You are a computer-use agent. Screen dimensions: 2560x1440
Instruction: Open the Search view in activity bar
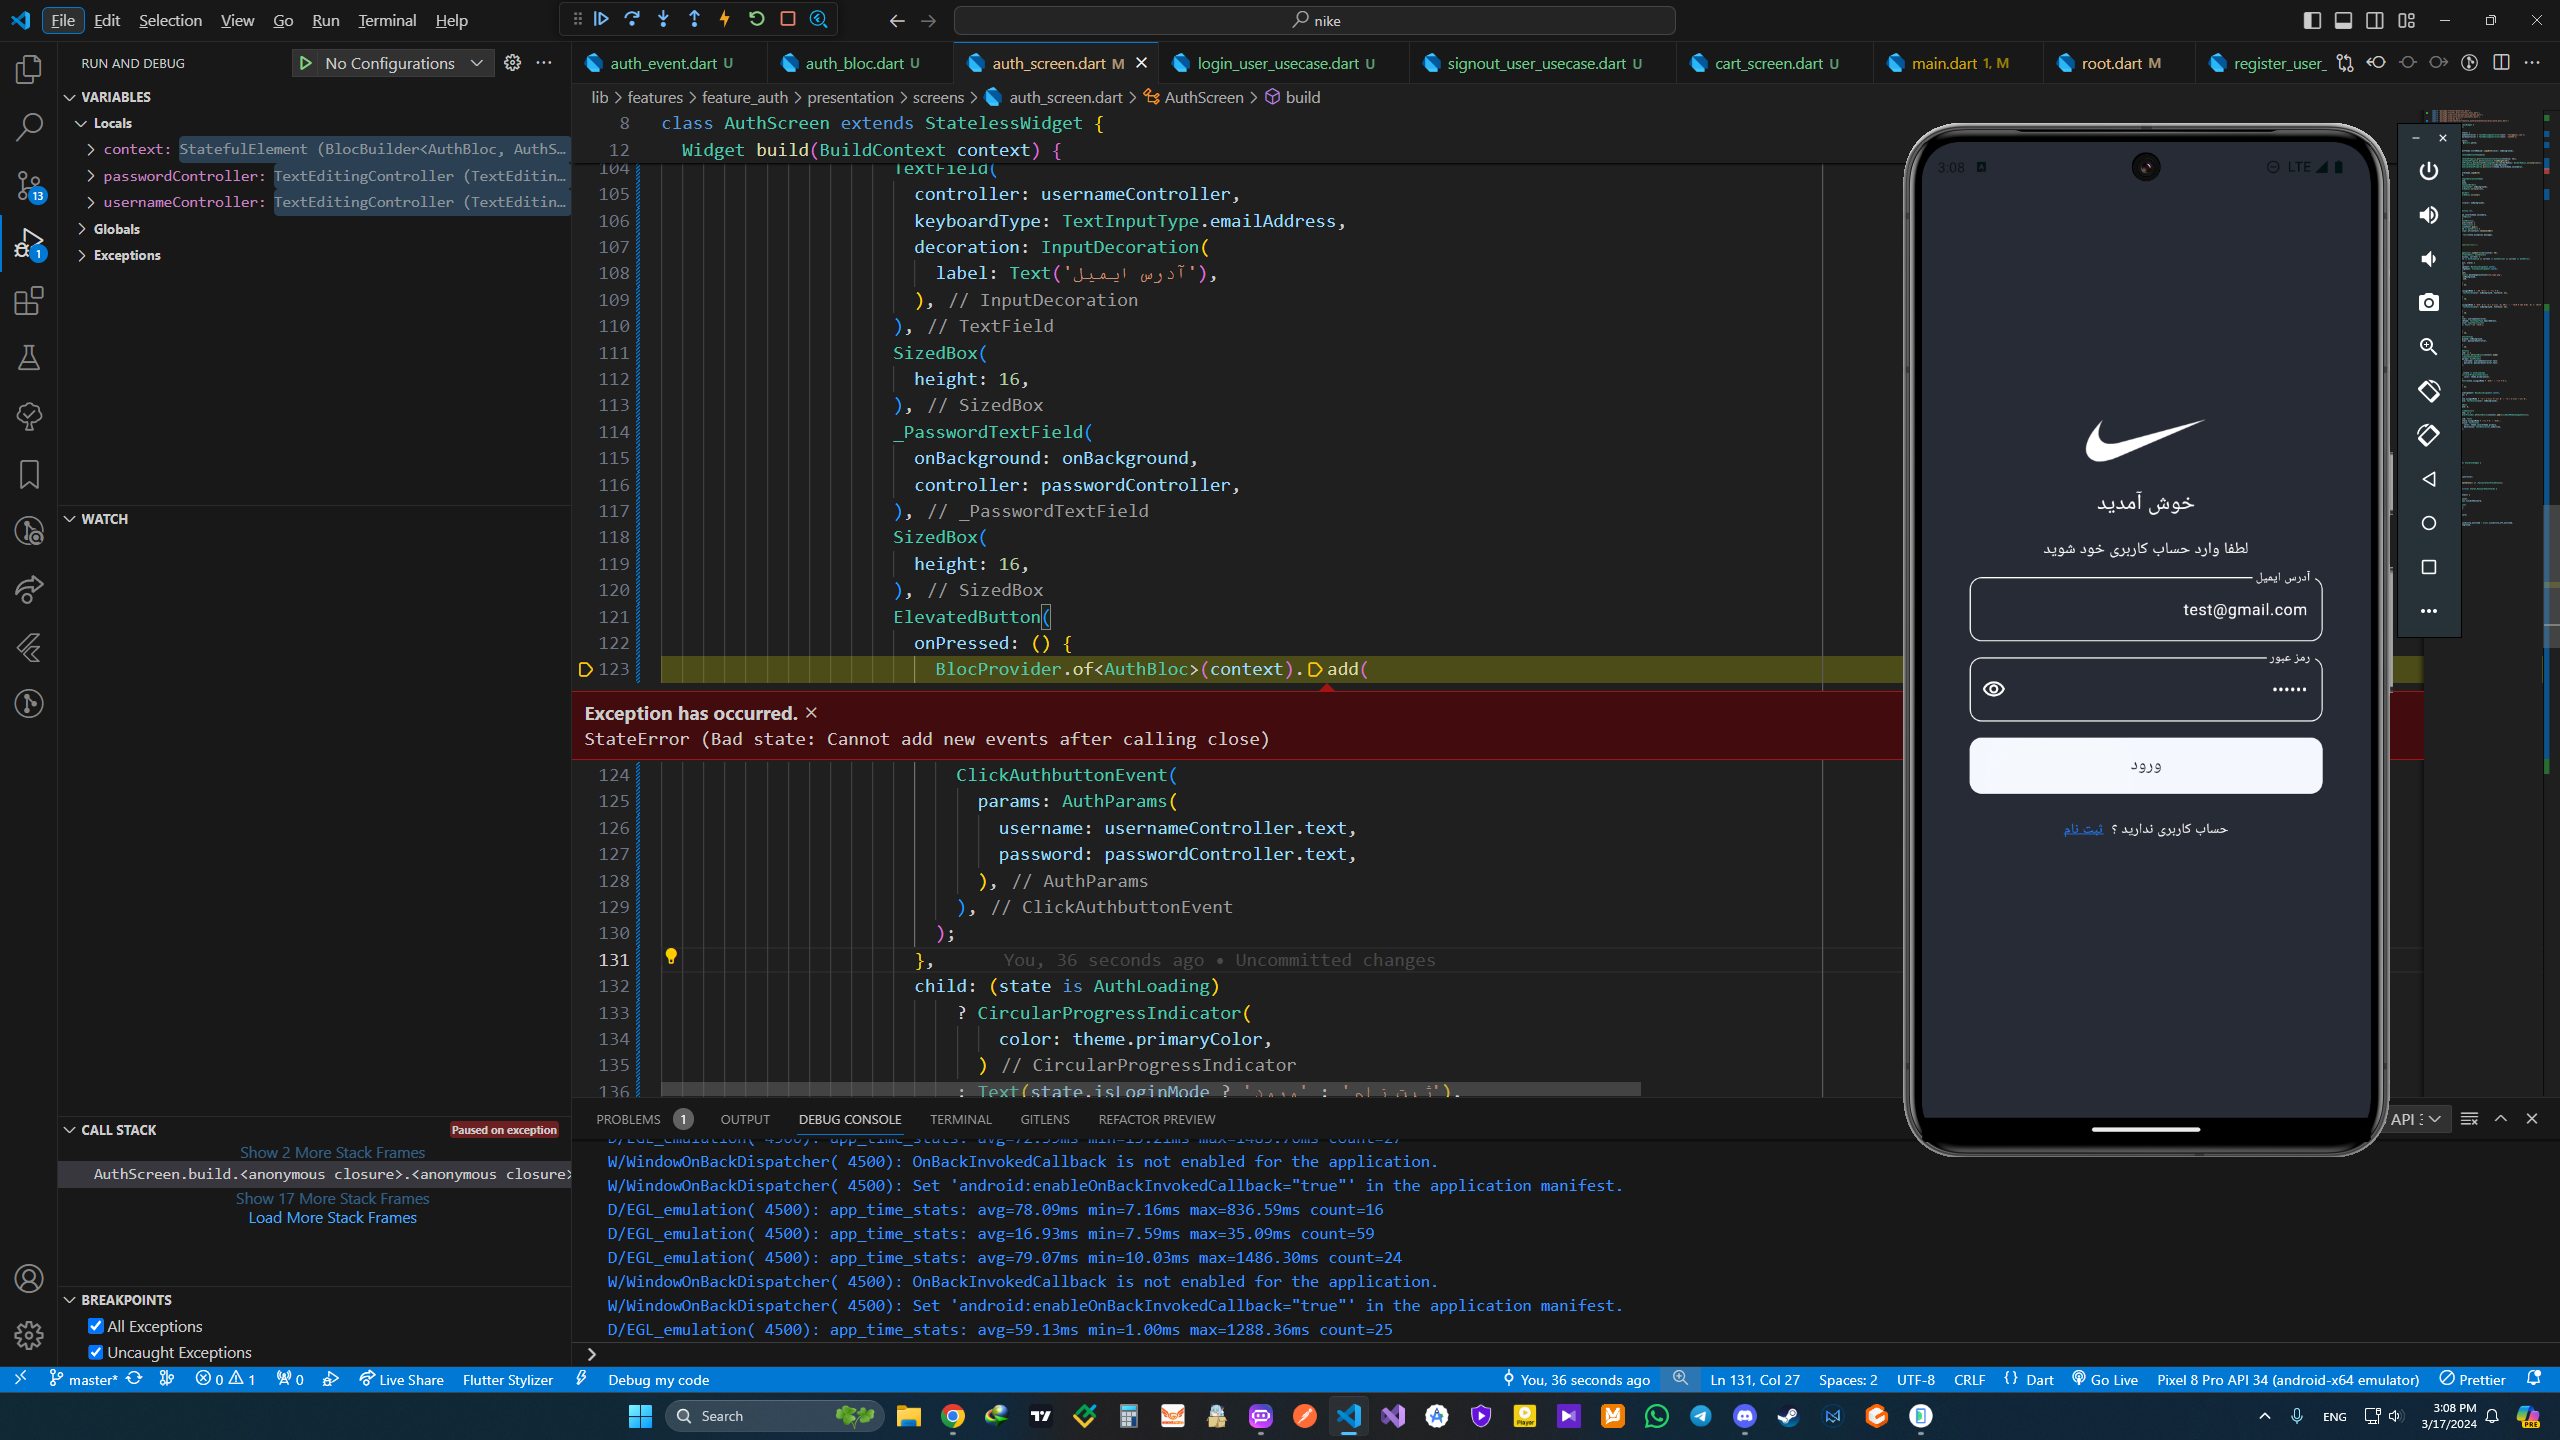click(29, 127)
